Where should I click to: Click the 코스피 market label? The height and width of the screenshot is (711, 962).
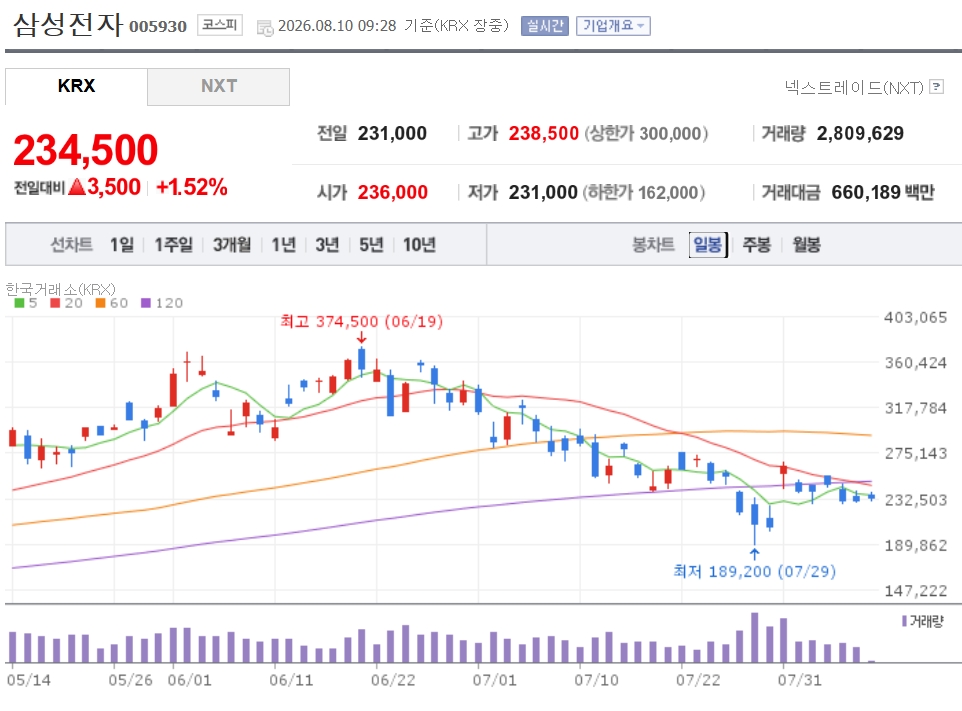point(220,25)
